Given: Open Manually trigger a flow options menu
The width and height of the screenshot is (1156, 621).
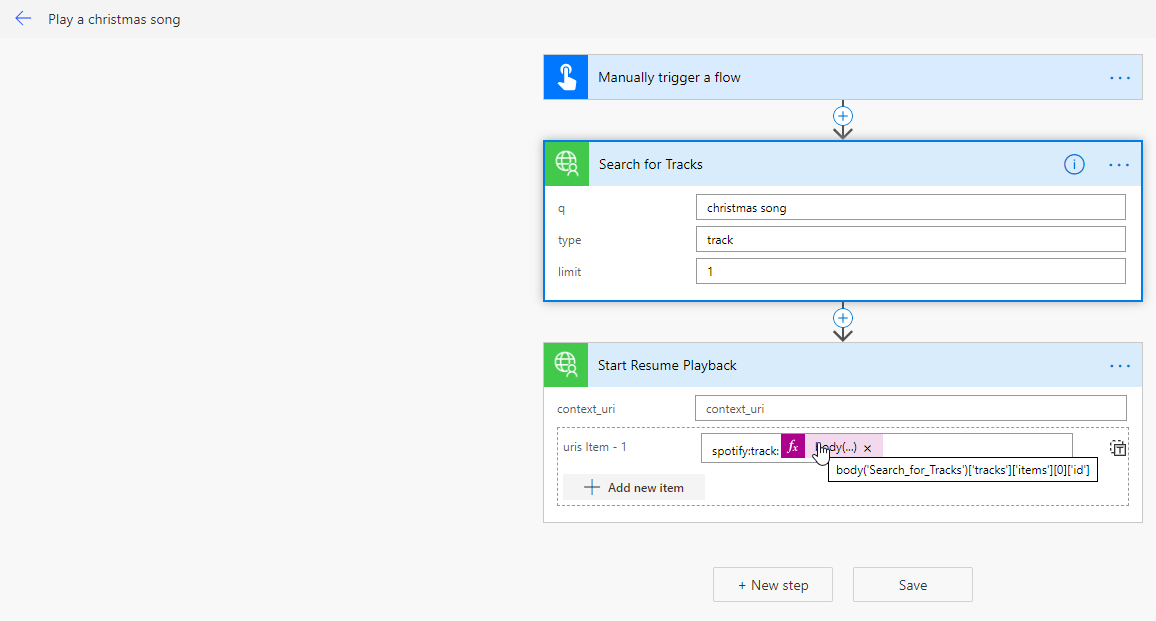Looking at the screenshot, I should pos(1119,78).
